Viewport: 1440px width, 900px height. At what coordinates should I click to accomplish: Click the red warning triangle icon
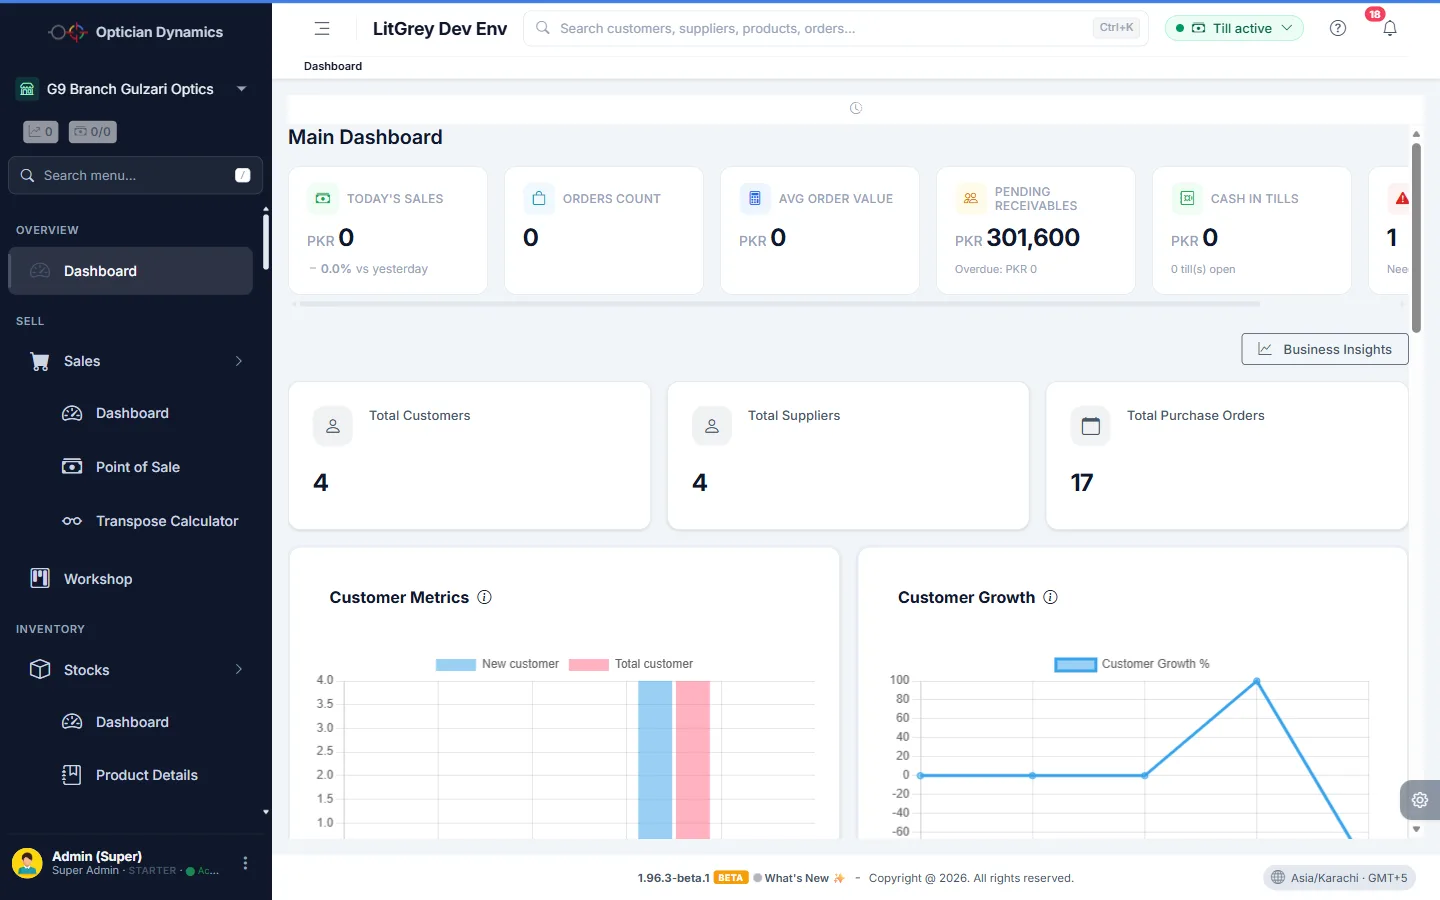1402,198
